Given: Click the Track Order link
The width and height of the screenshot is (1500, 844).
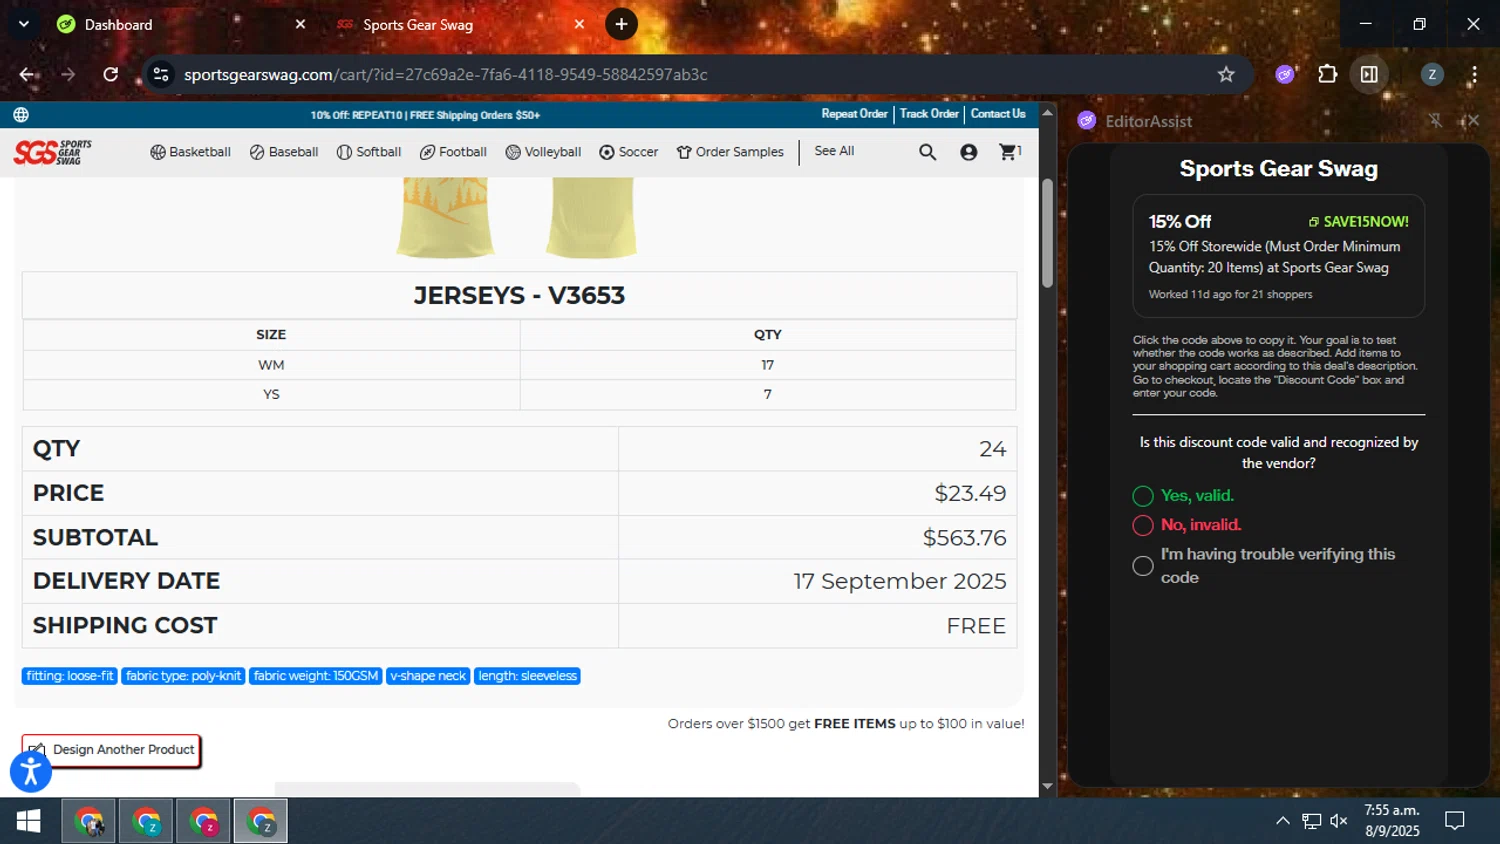Looking at the screenshot, I should coord(929,114).
